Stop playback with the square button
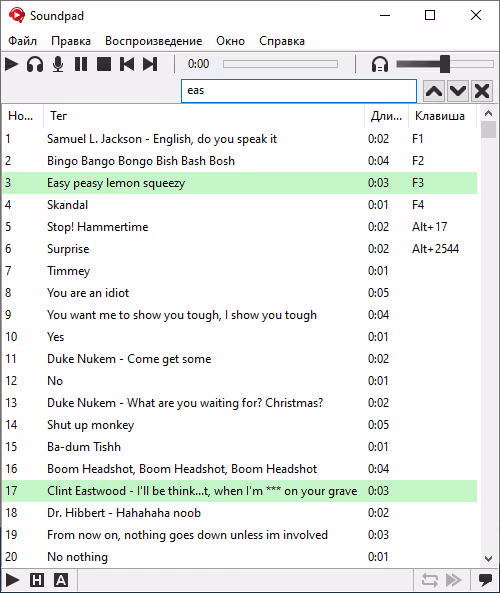This screenshot has width=500, height=593. (x=104, y=64)
